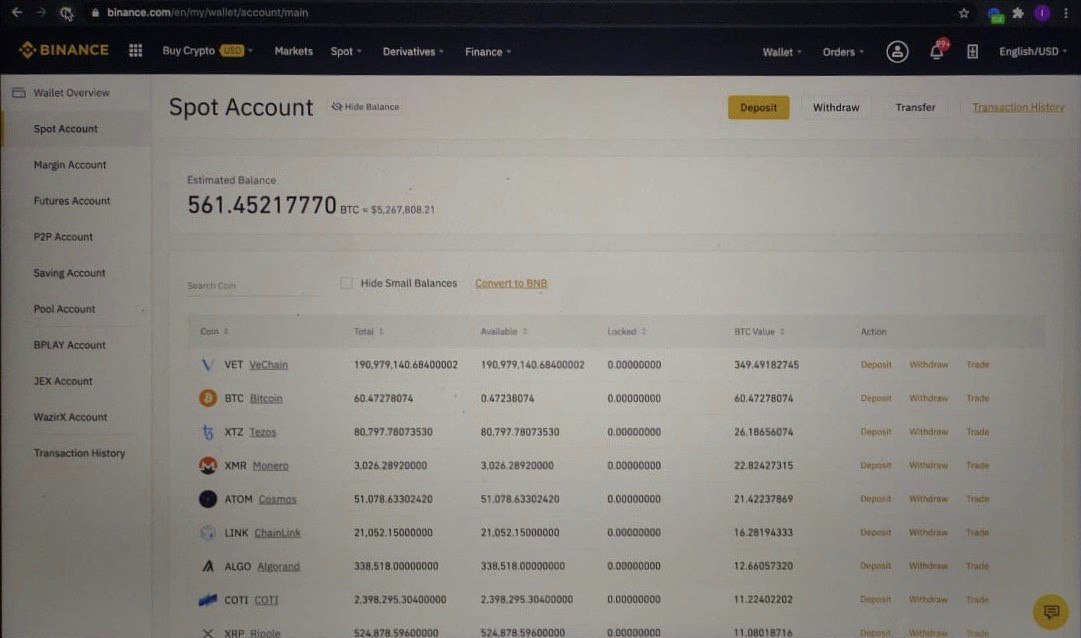Screen dimensions: 1081x638
Task: Click the browser forward arrow
Action: click(x=41, y=12)
